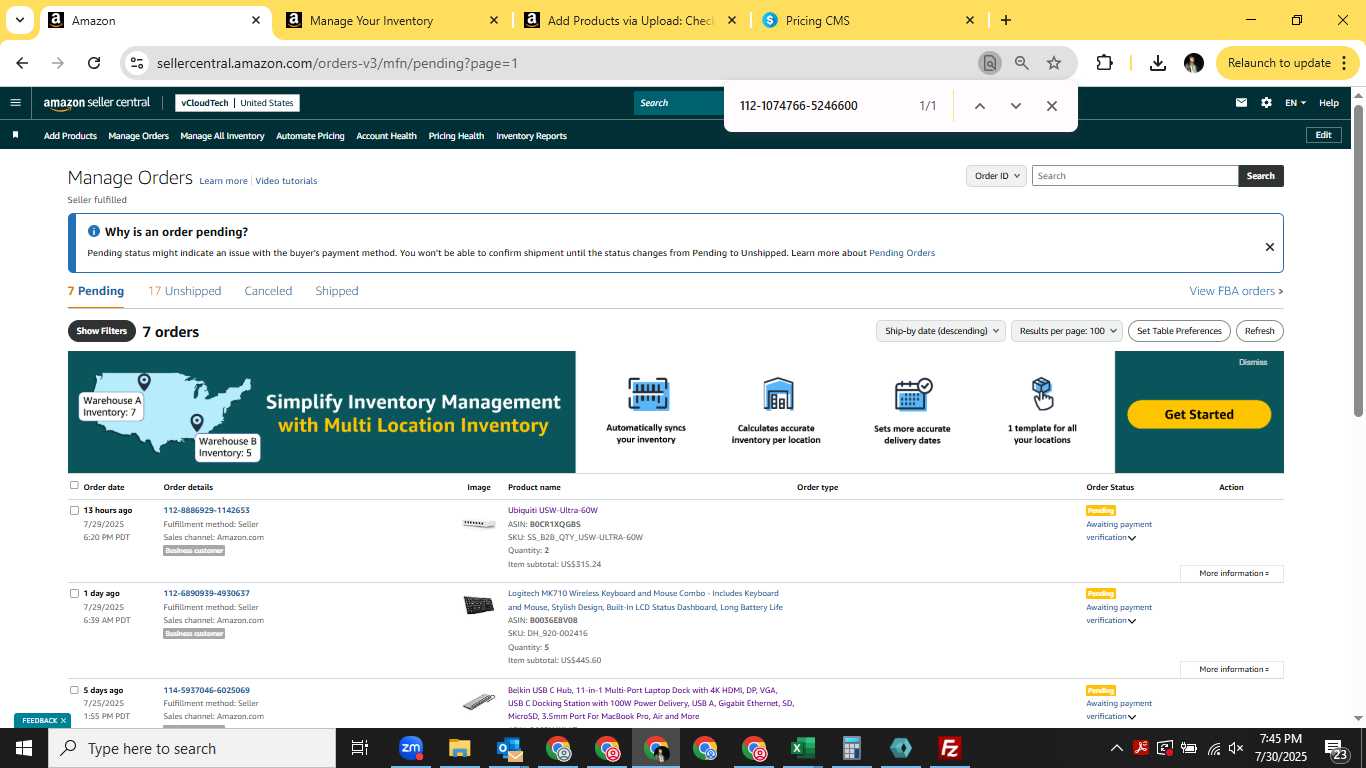The image size is (1366, 768).
Task: Open vCloudTech United States account switcher
Action: tap(237, 103)
